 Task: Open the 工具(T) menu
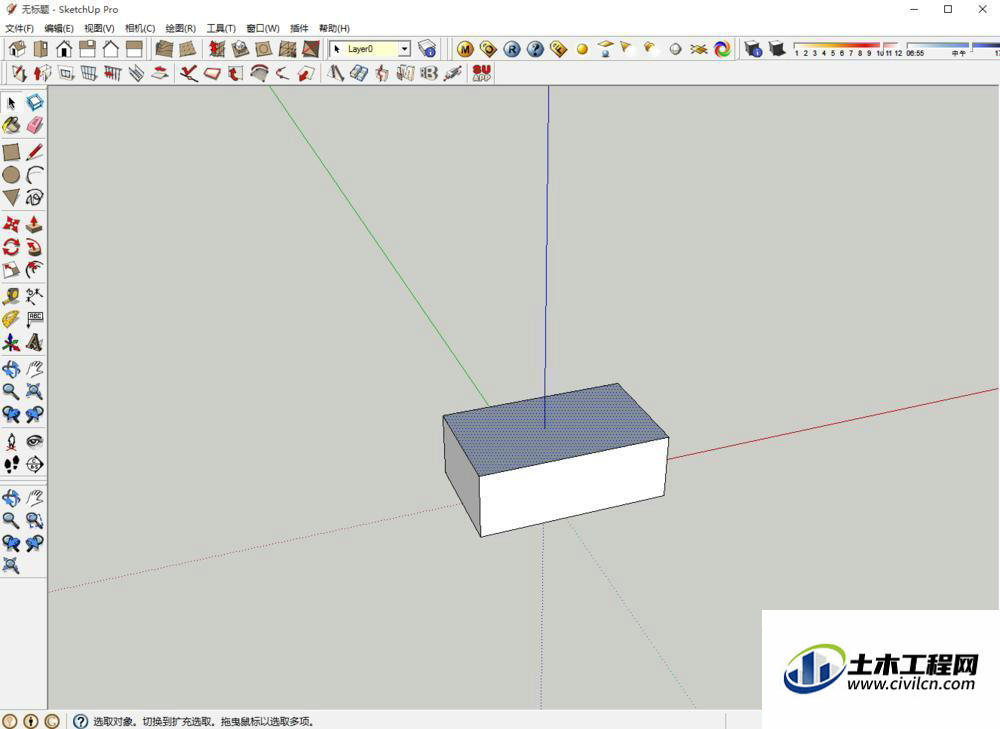[x=221, y=28]
